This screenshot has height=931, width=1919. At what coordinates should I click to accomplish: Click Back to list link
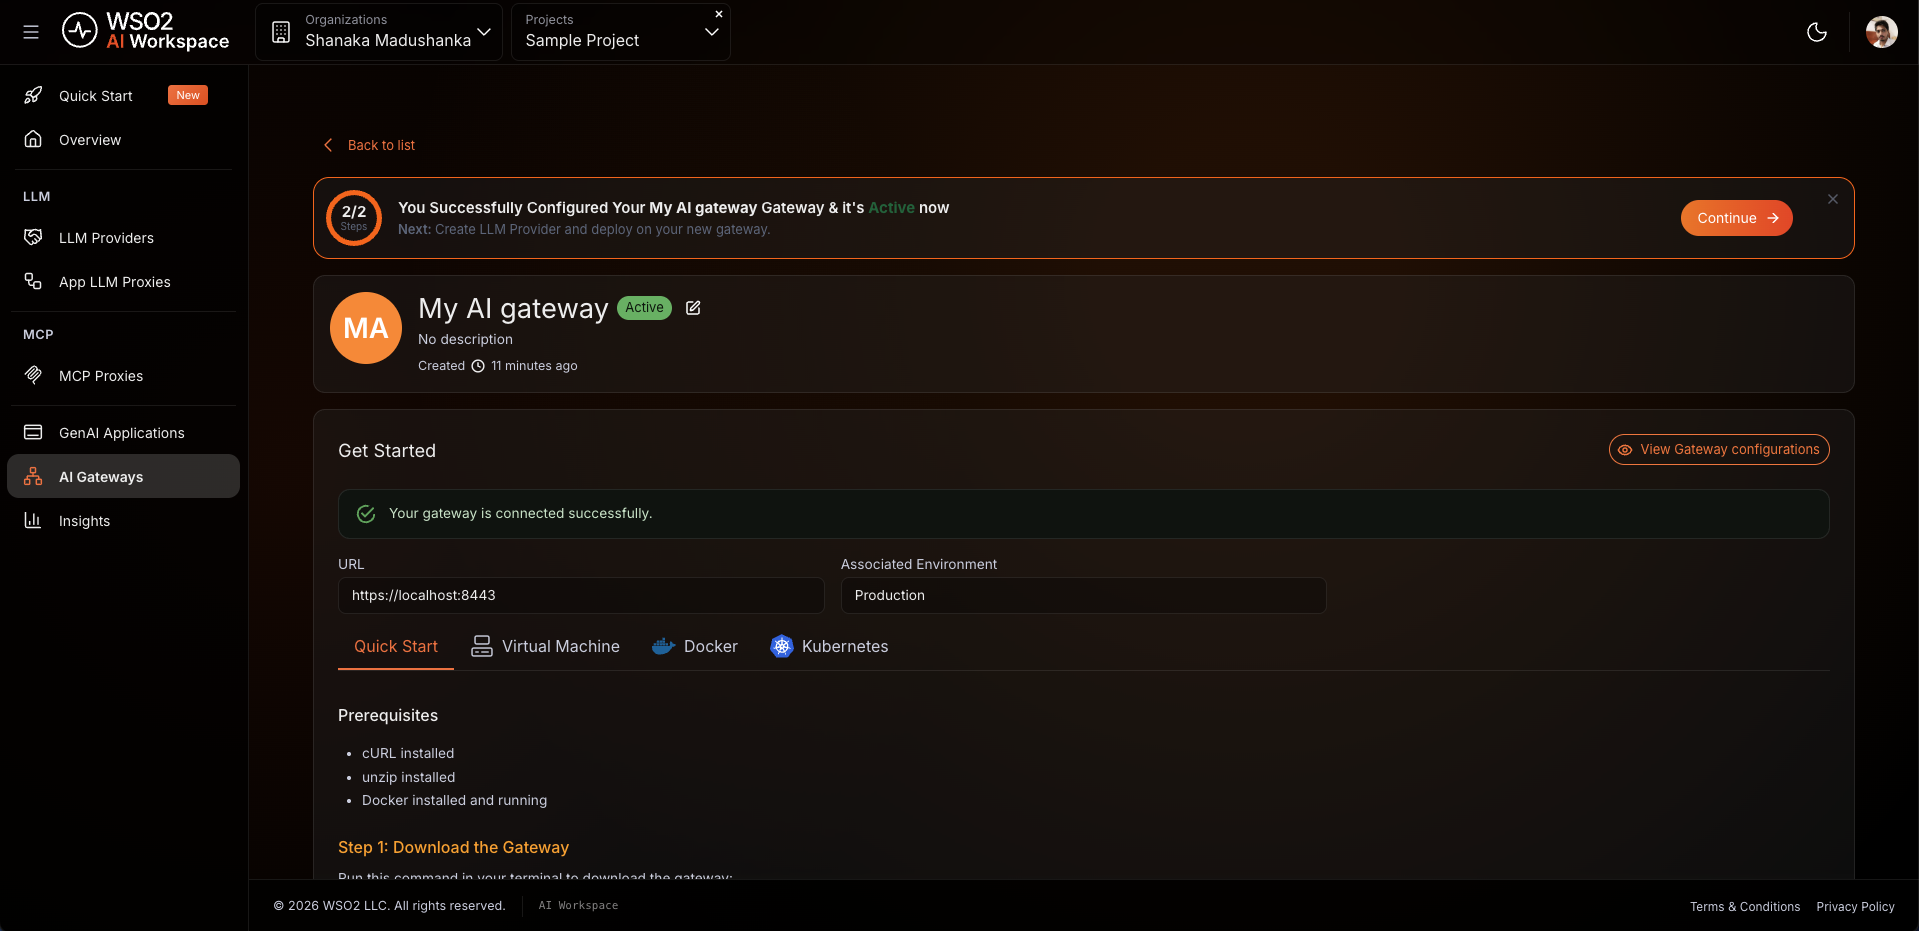pyautogui.click(x=381, y=145)
